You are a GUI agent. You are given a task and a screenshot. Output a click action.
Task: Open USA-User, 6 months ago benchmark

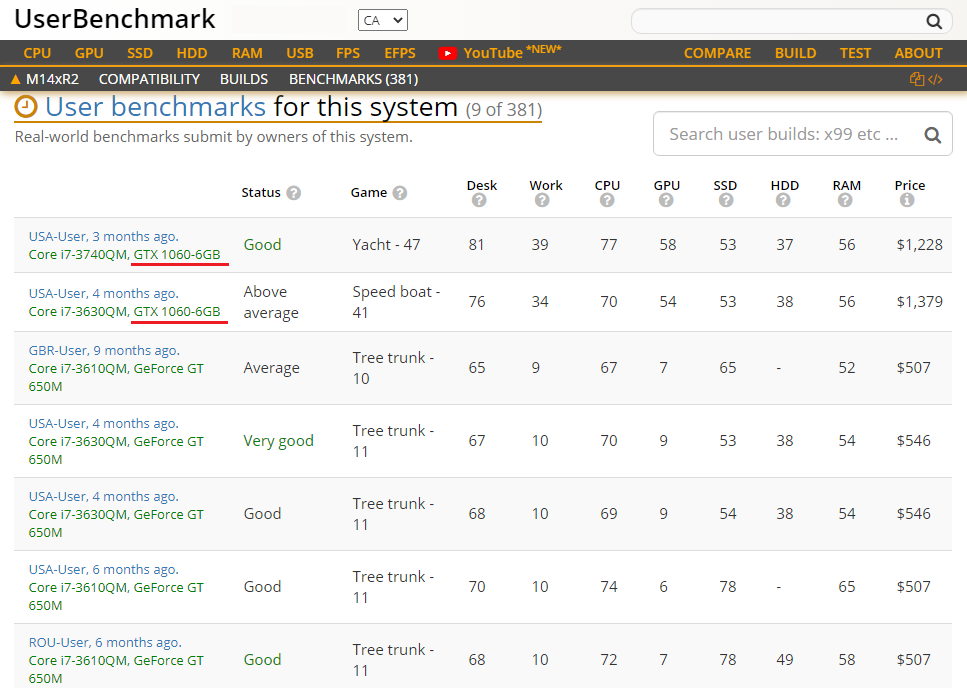click(104, 570)
